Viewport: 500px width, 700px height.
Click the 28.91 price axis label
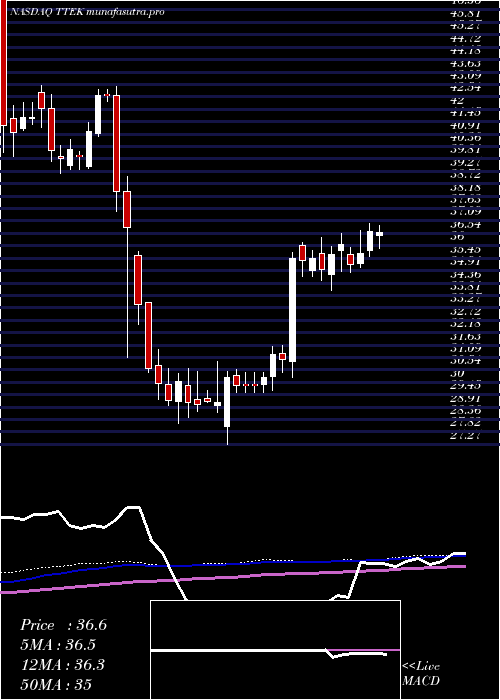[x=466, y=399]
